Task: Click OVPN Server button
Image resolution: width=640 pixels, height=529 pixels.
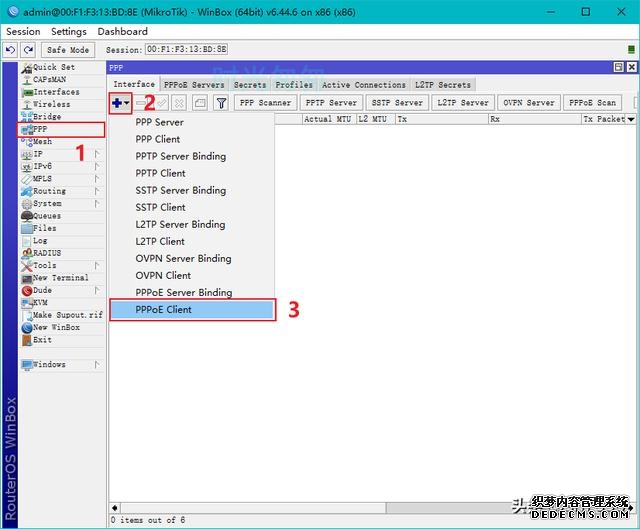Action: 529,103
